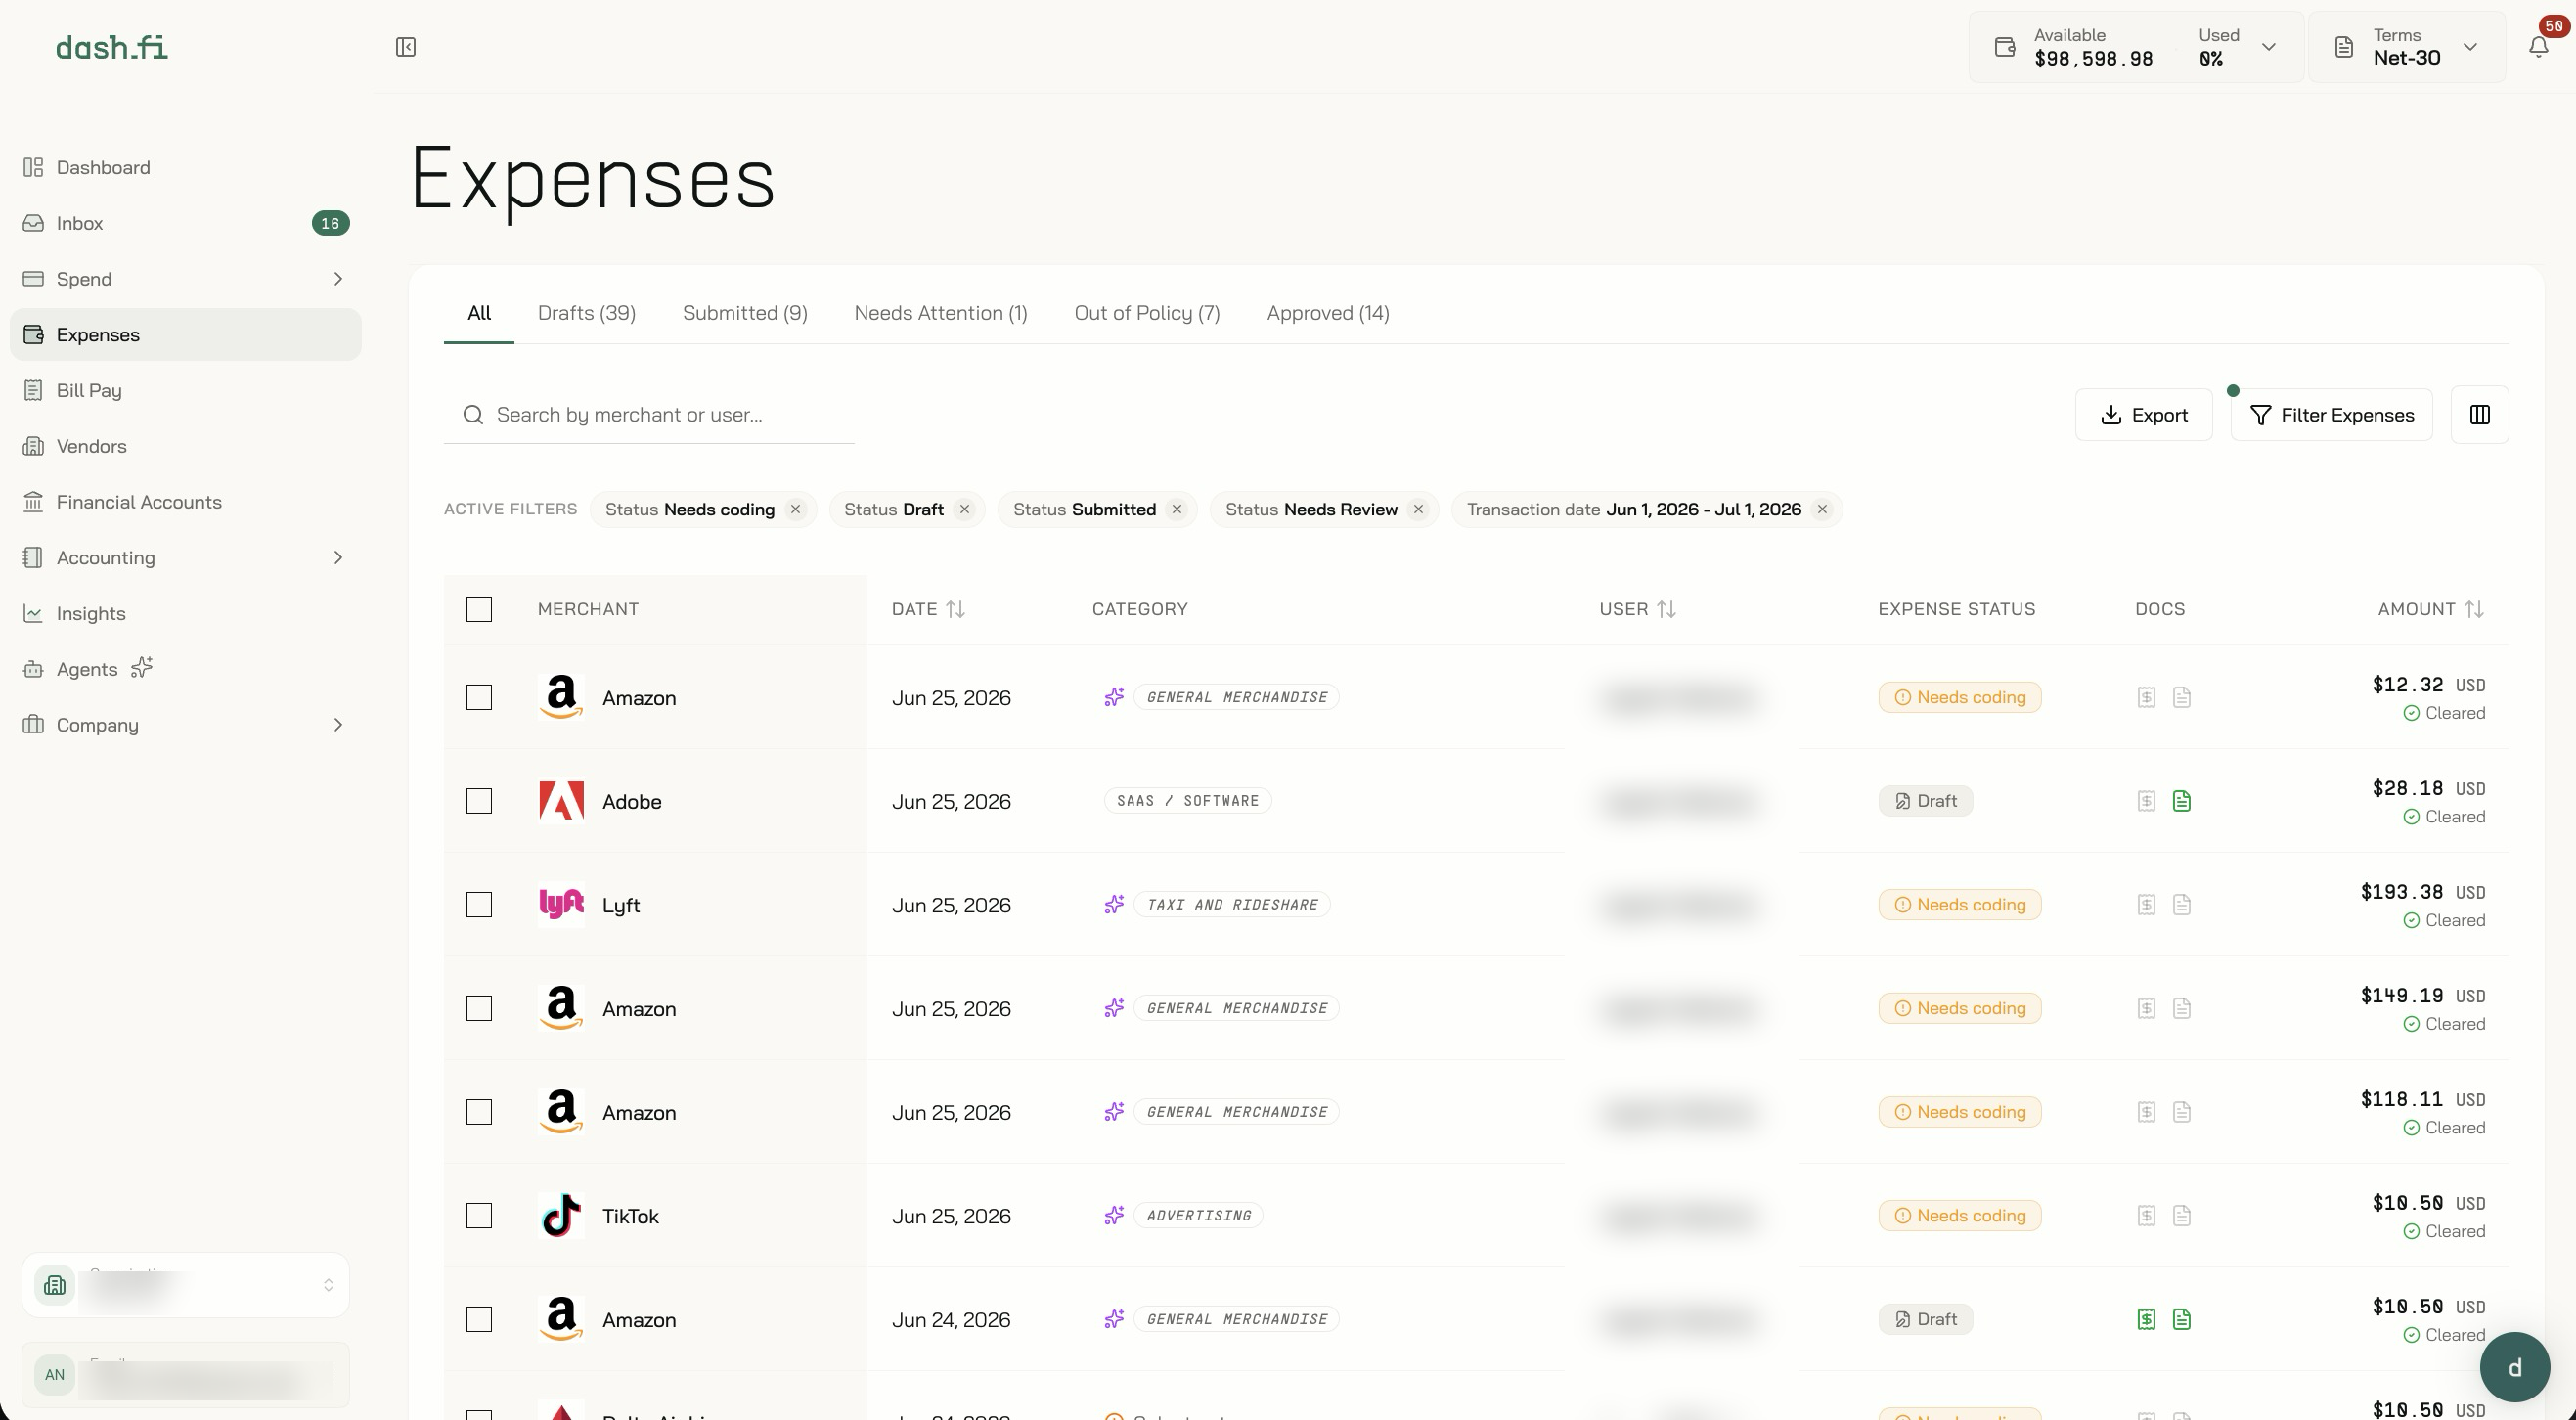This screenshot has height=1420, width=2576.
Task: Click the AI sparkle icon beside Taxi and Rideshare
Action: click(x=1113, y=905)
